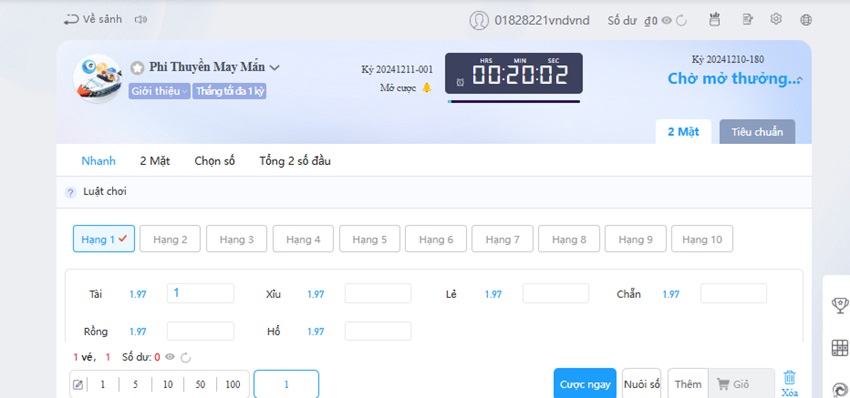Image resolution: width=850 pixels, height=398 pixels.
Task: Toggle the Mở cược bell notification icon
Action: pos(427,88)
